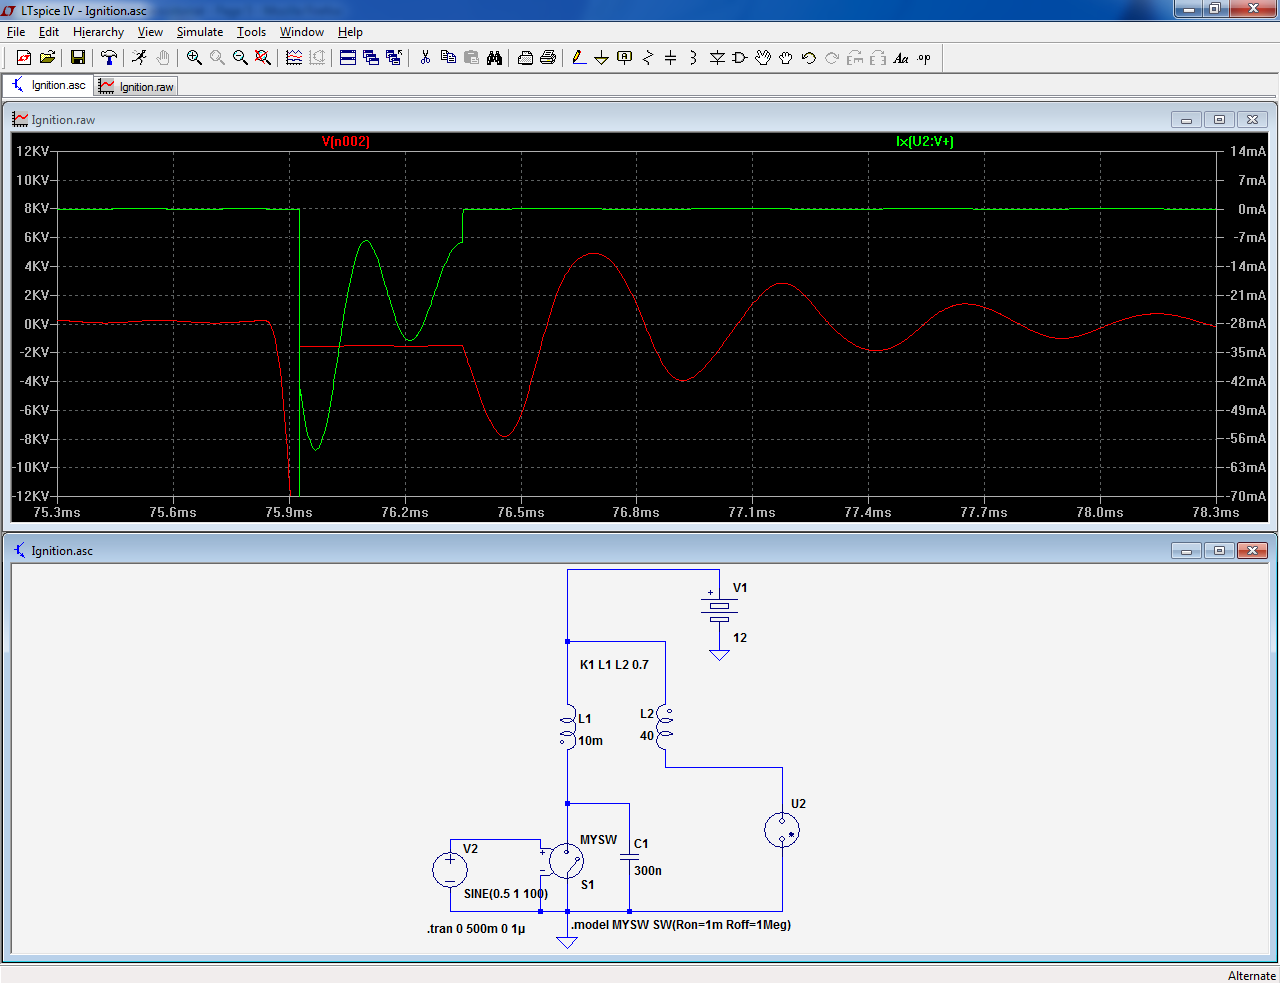
Task: Click the V(n002) trace label
Action: click(346, 142)
